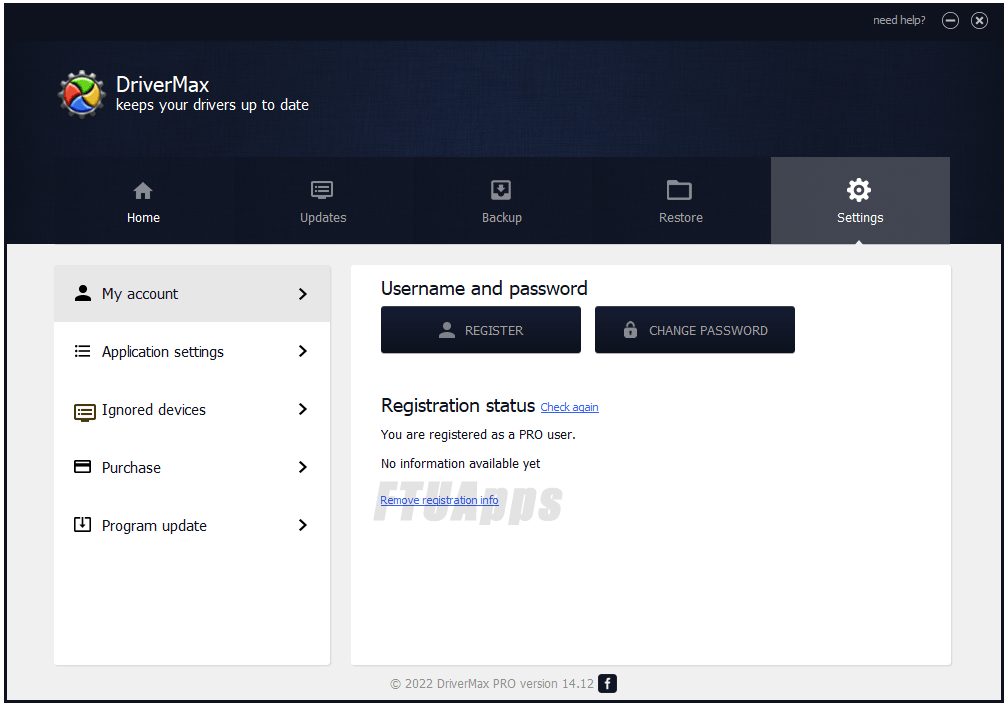Click the Updates list icon

click(x=322, y=190)
